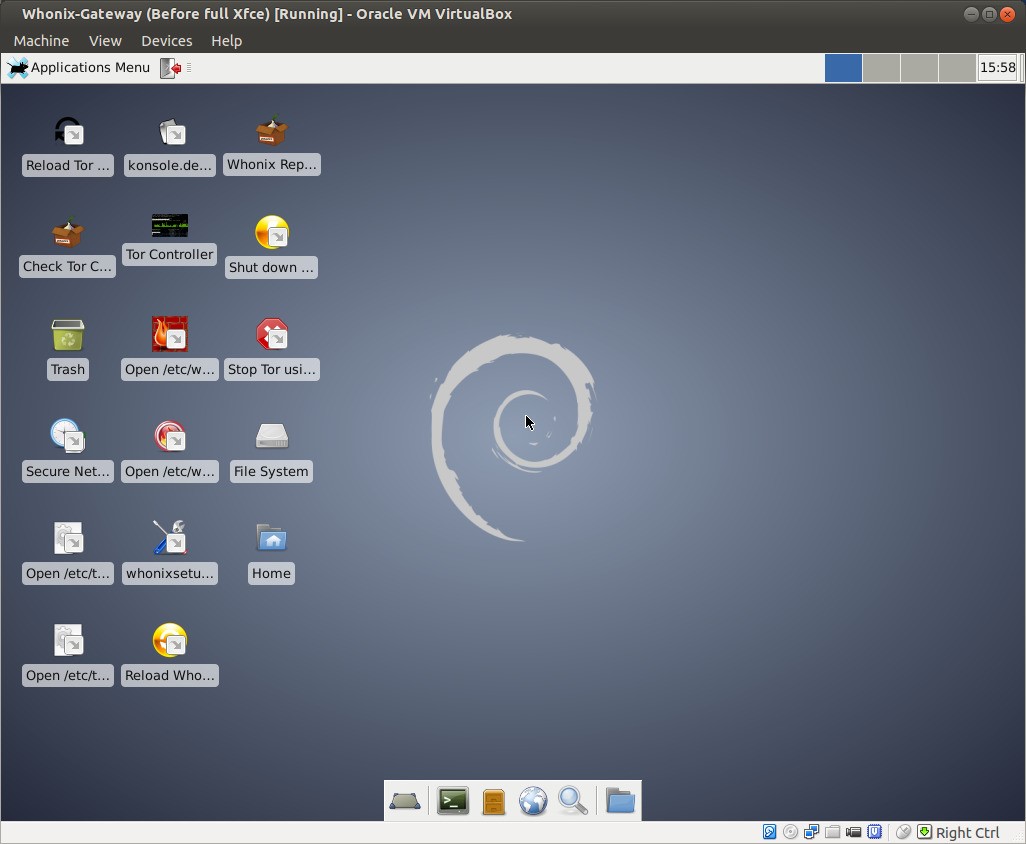Open the Whonix Repository desktop icon
Viewport: 1026px width, 844px height.
click(271, 133)
